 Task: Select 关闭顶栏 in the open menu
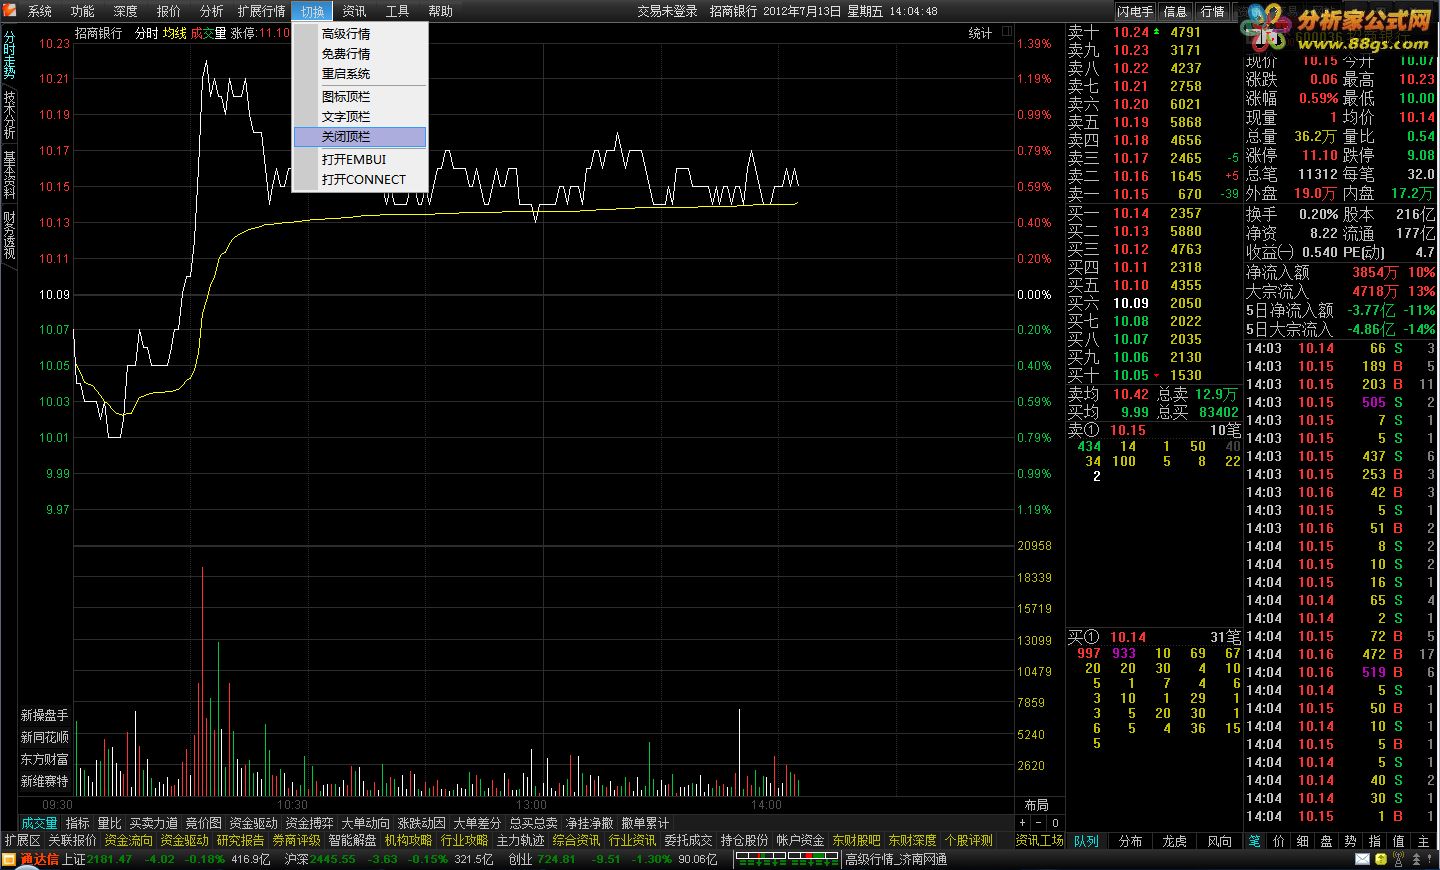[x=360, y=137]
